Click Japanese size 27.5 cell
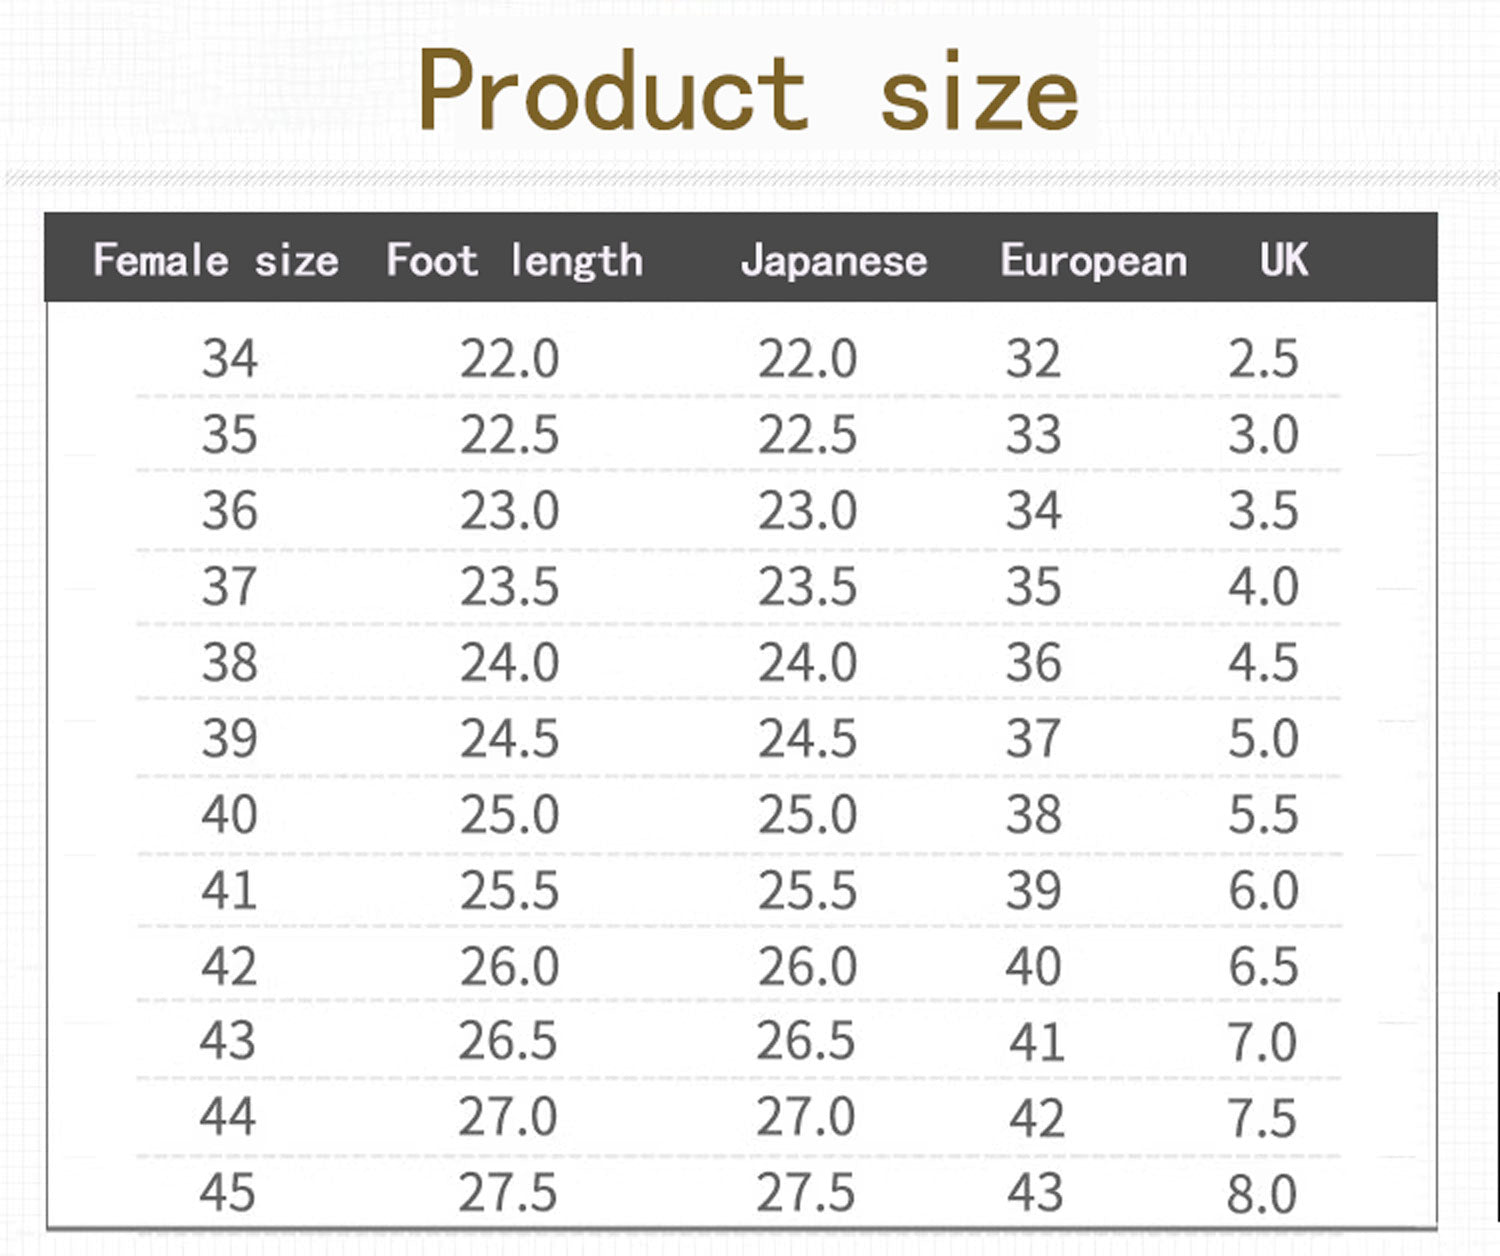Viewport: 1500px width, 1256px height. tap(805, 1193)
